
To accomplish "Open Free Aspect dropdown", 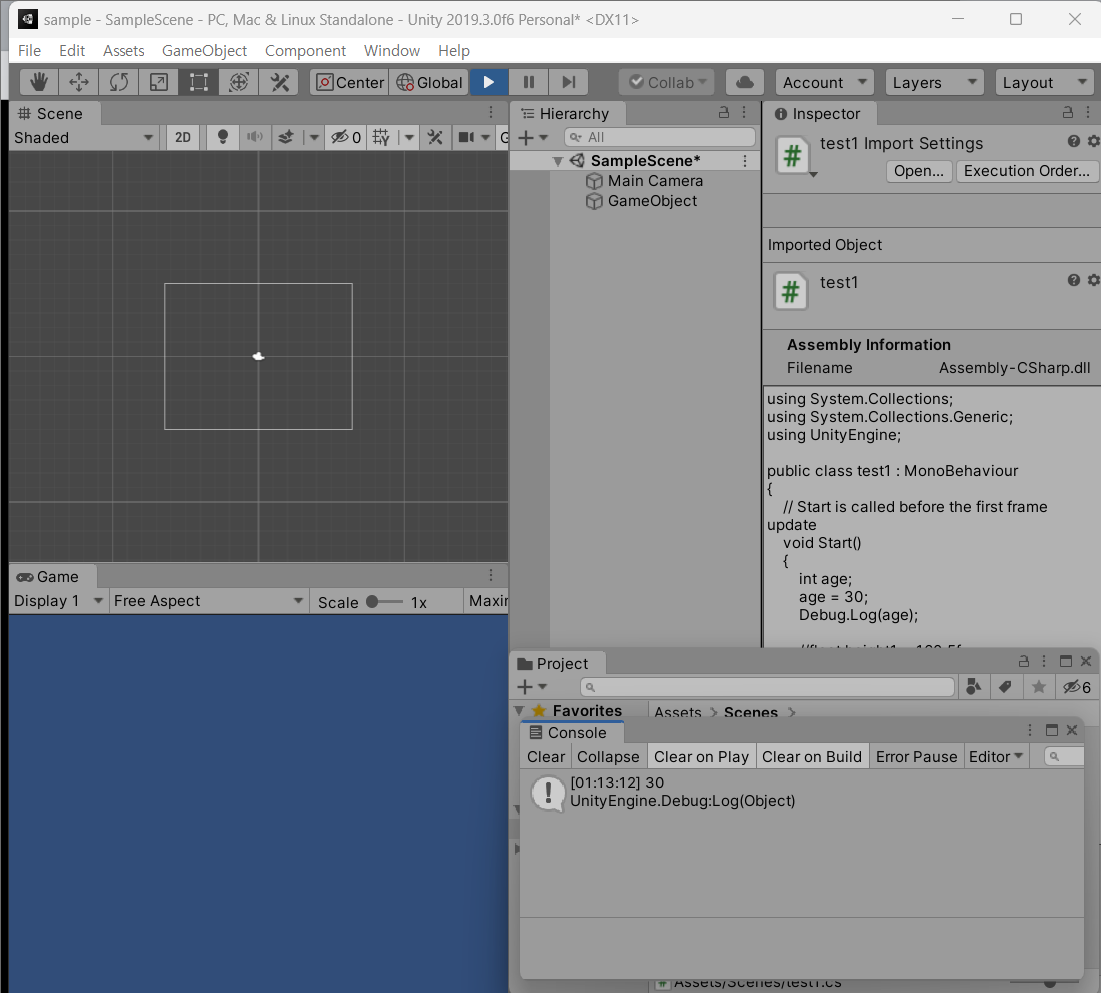I will point(209,600).
